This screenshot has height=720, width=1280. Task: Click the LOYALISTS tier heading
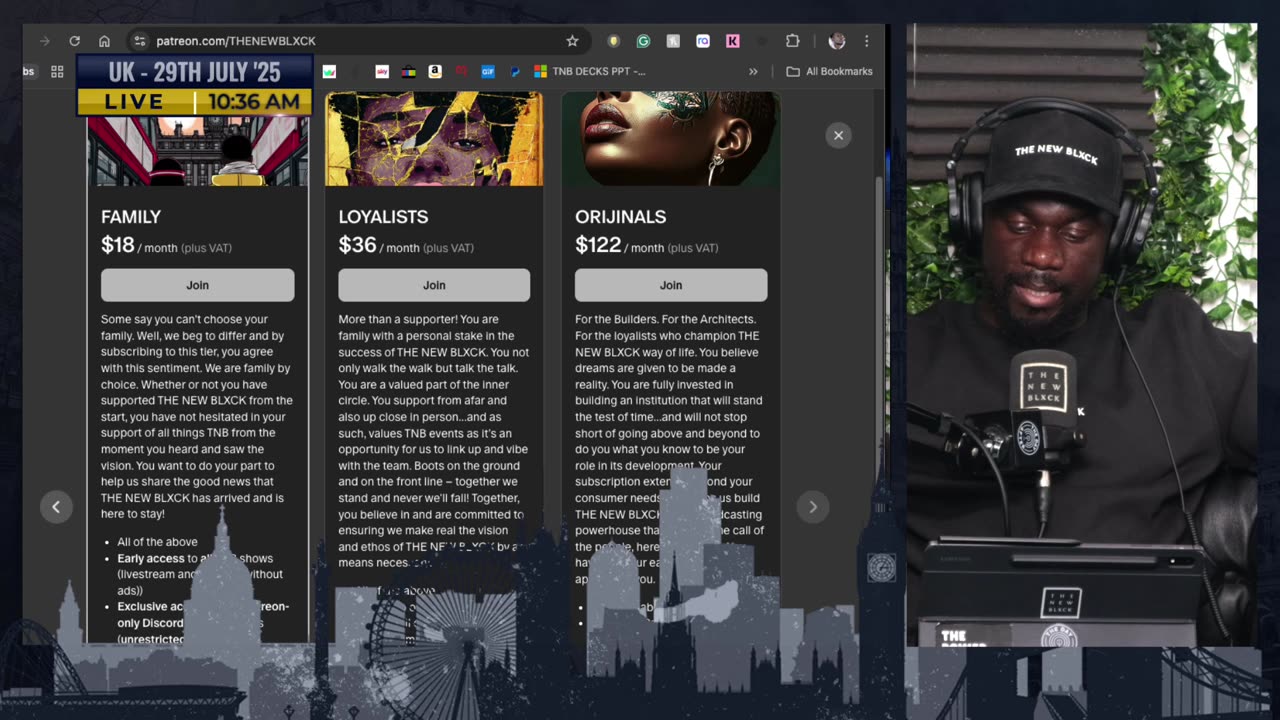point(383,217)
